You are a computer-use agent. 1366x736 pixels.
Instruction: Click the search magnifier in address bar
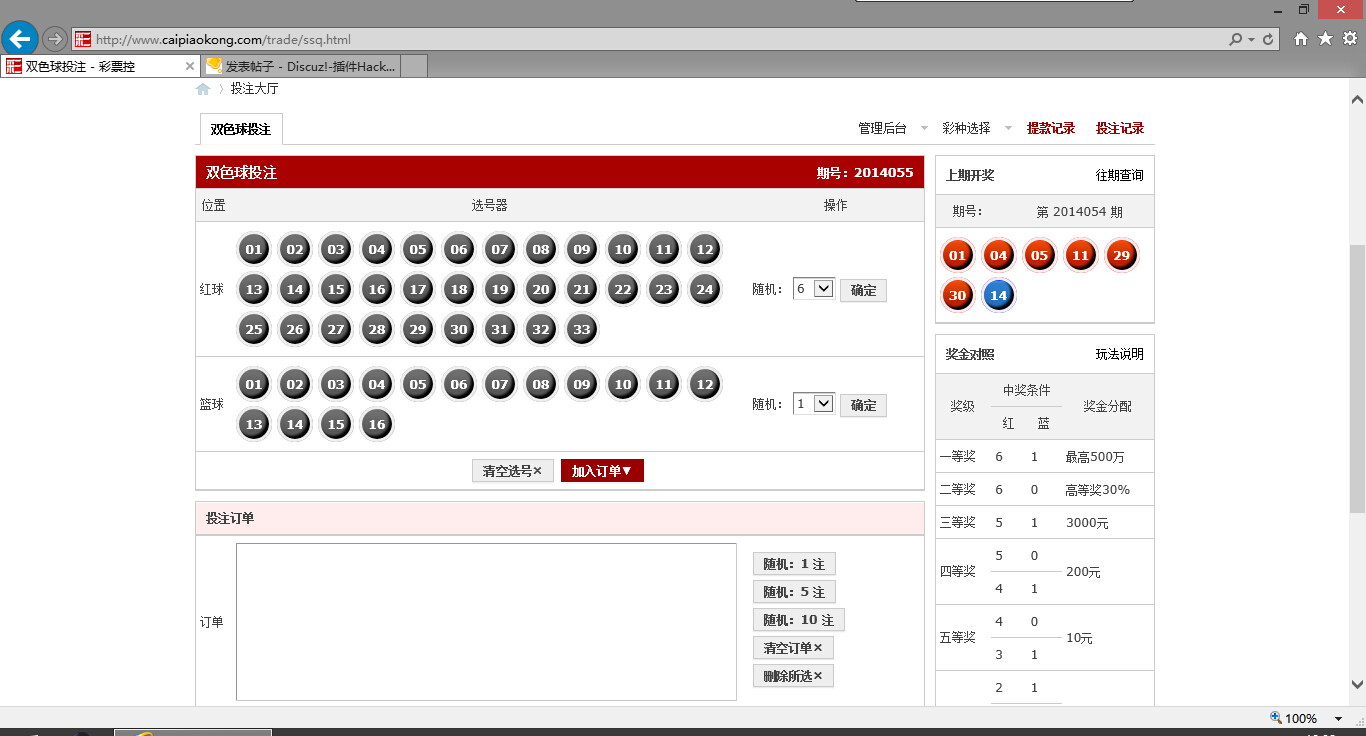click(1237, 40)
